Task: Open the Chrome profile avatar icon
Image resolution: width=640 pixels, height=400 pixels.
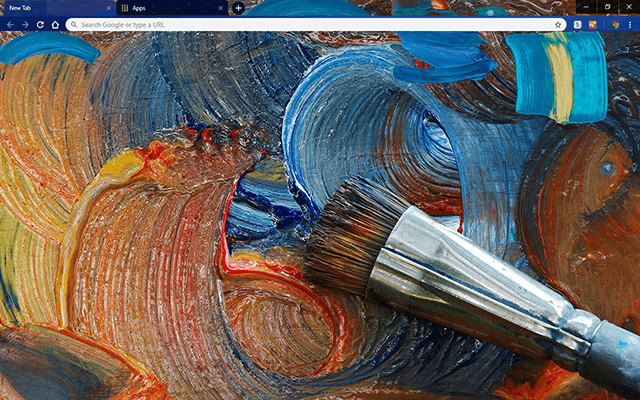Action: (x=615, y=25)
